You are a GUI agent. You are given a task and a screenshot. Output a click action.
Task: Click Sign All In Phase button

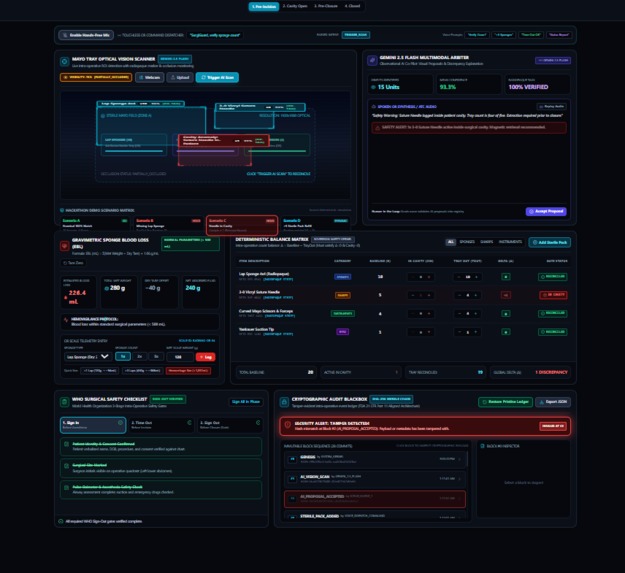(246, 402)
